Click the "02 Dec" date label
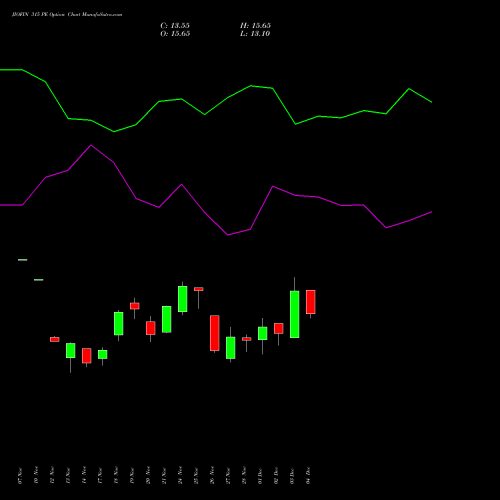This screenshot has height=500, width=500. point(277,475)
